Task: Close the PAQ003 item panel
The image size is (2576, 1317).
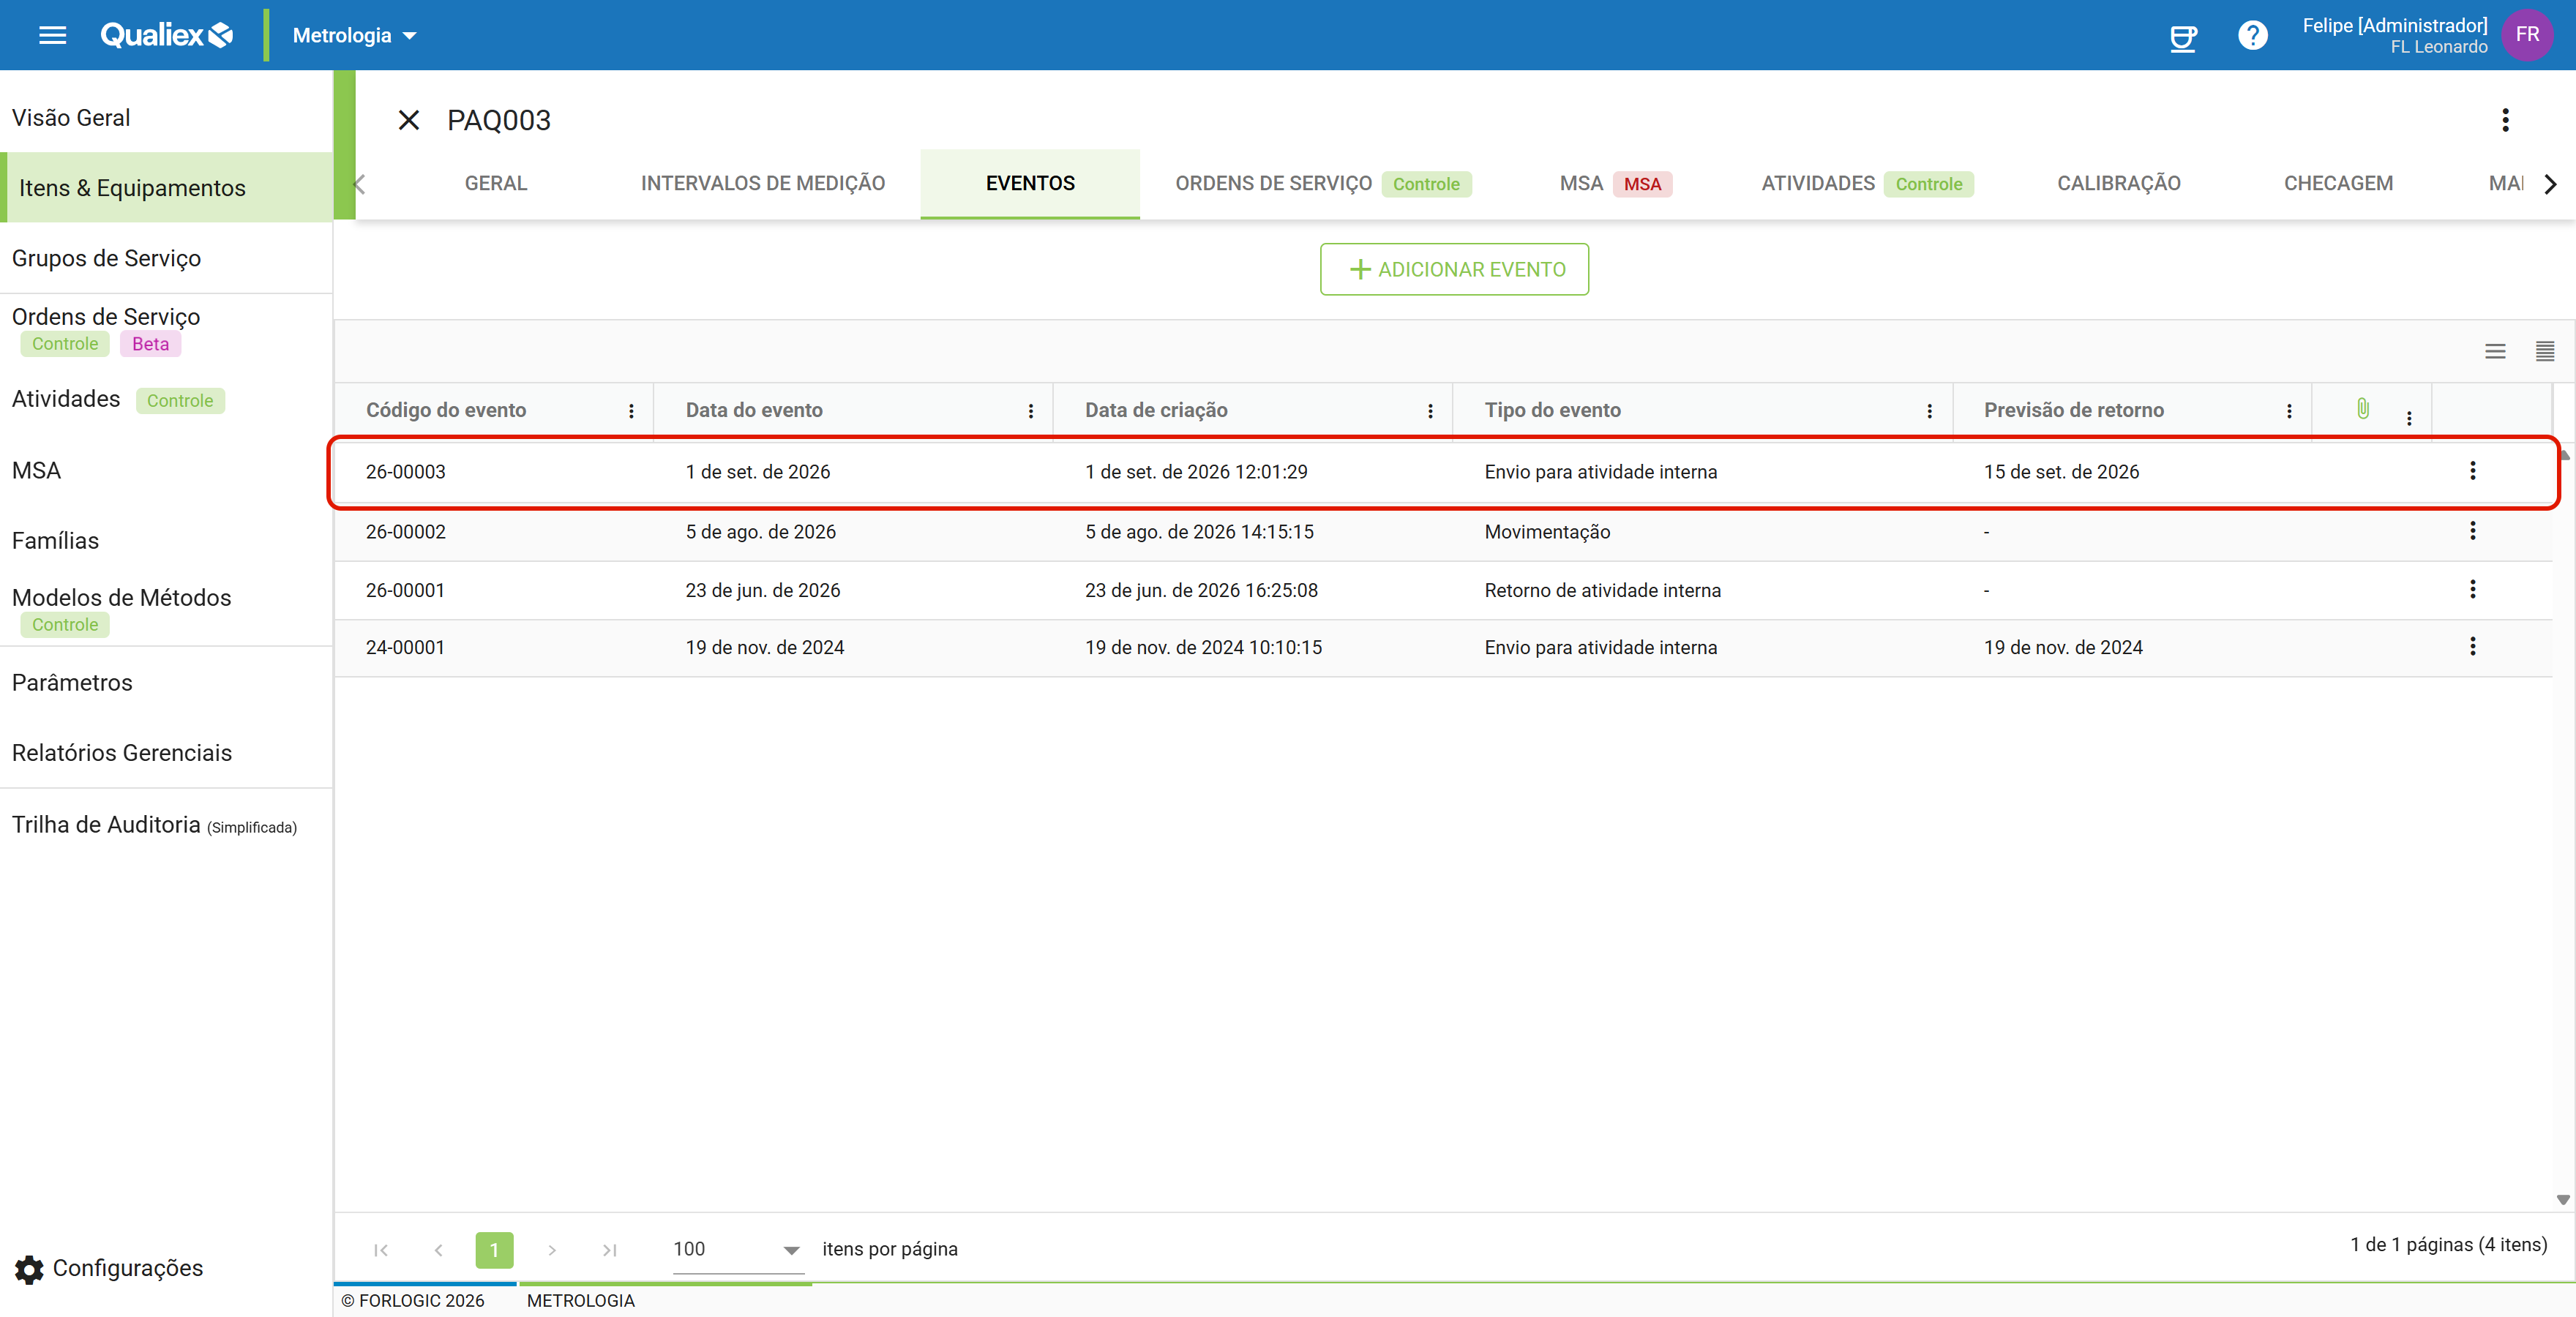Action: [x=408, y=120]
